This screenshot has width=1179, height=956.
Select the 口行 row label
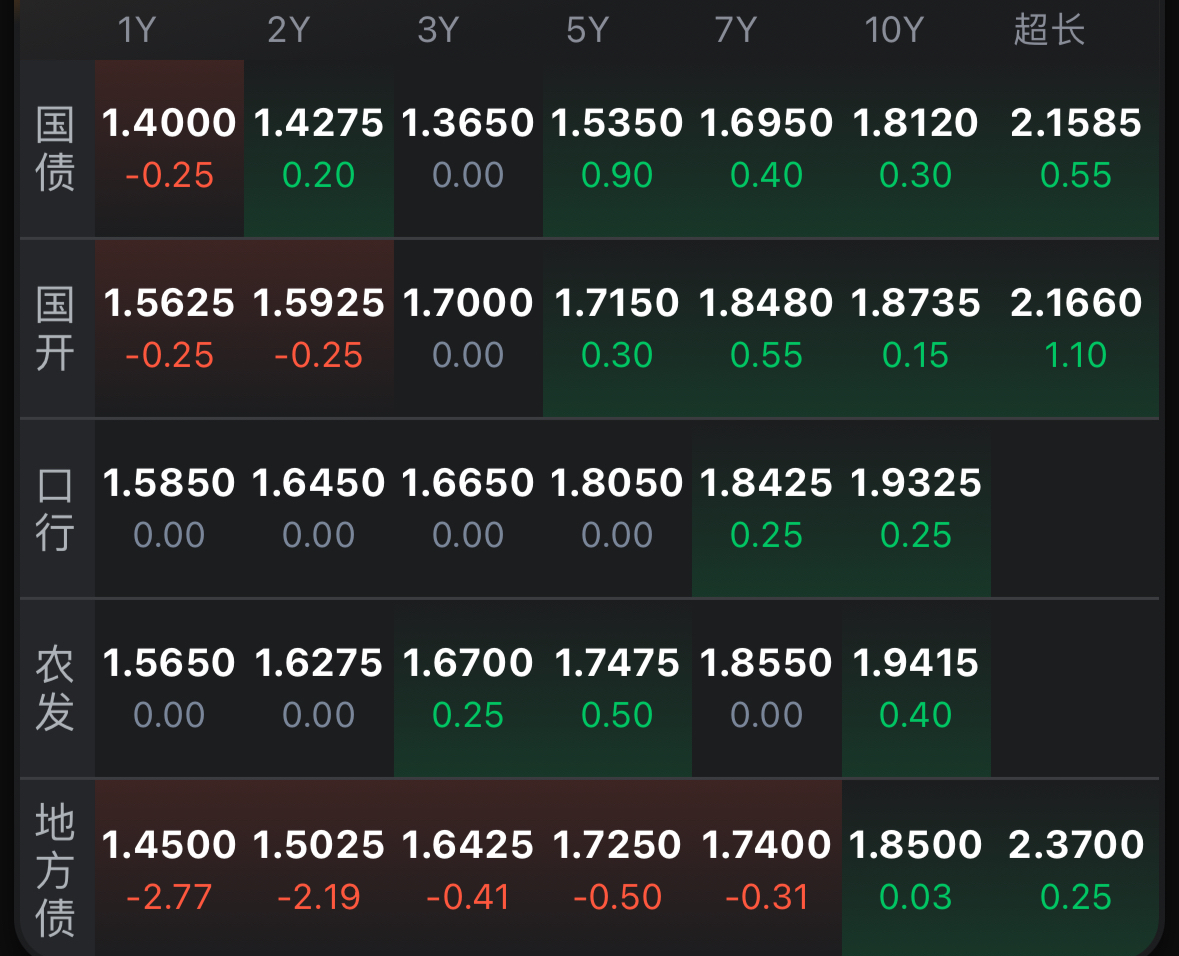pyautogui.click(x=56, y=509)
